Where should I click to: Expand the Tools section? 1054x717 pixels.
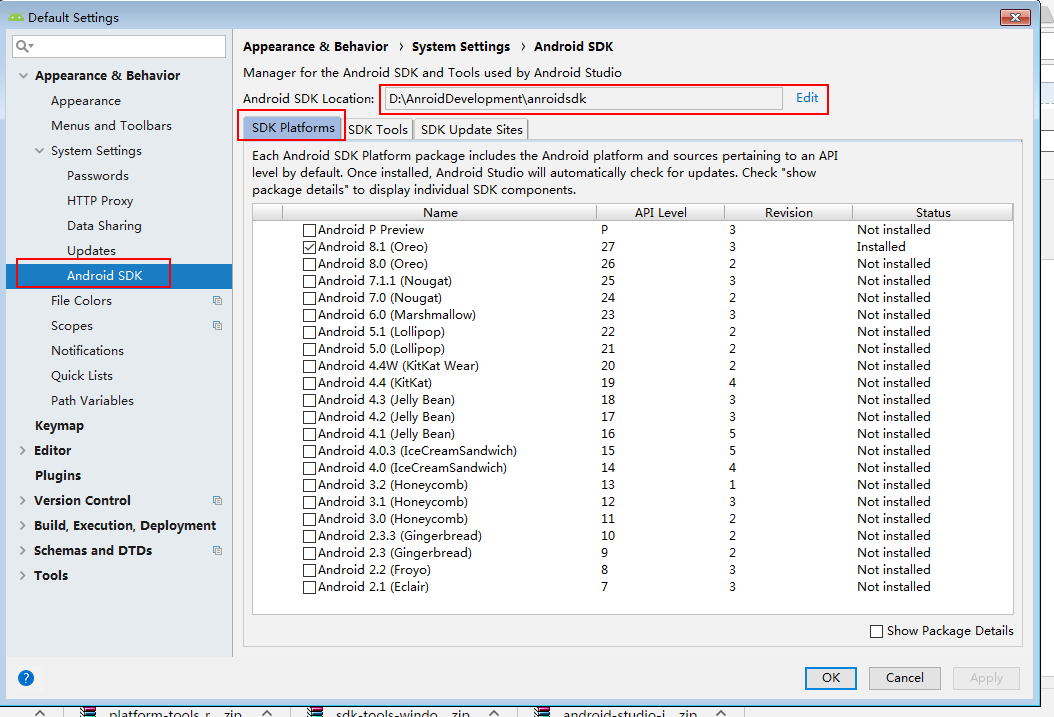click(x=23, y=576)
